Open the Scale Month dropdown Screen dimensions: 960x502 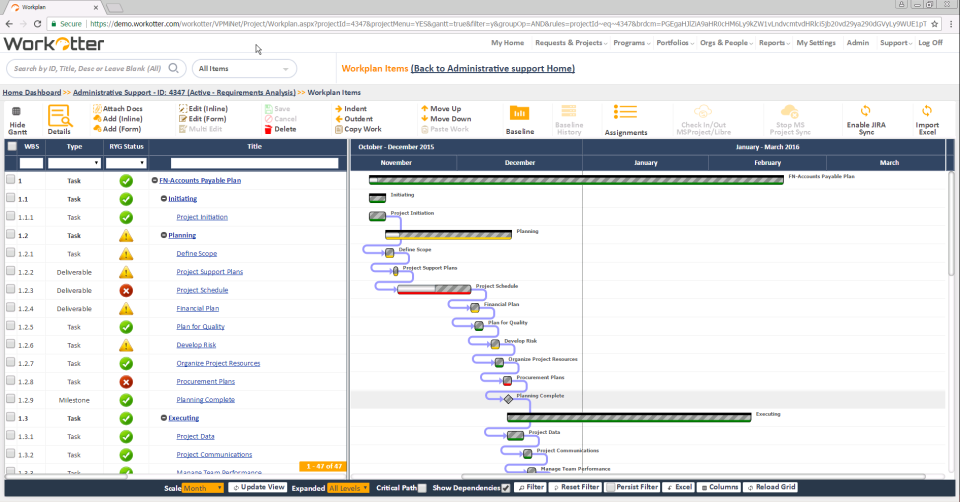(x=203, y=487)
